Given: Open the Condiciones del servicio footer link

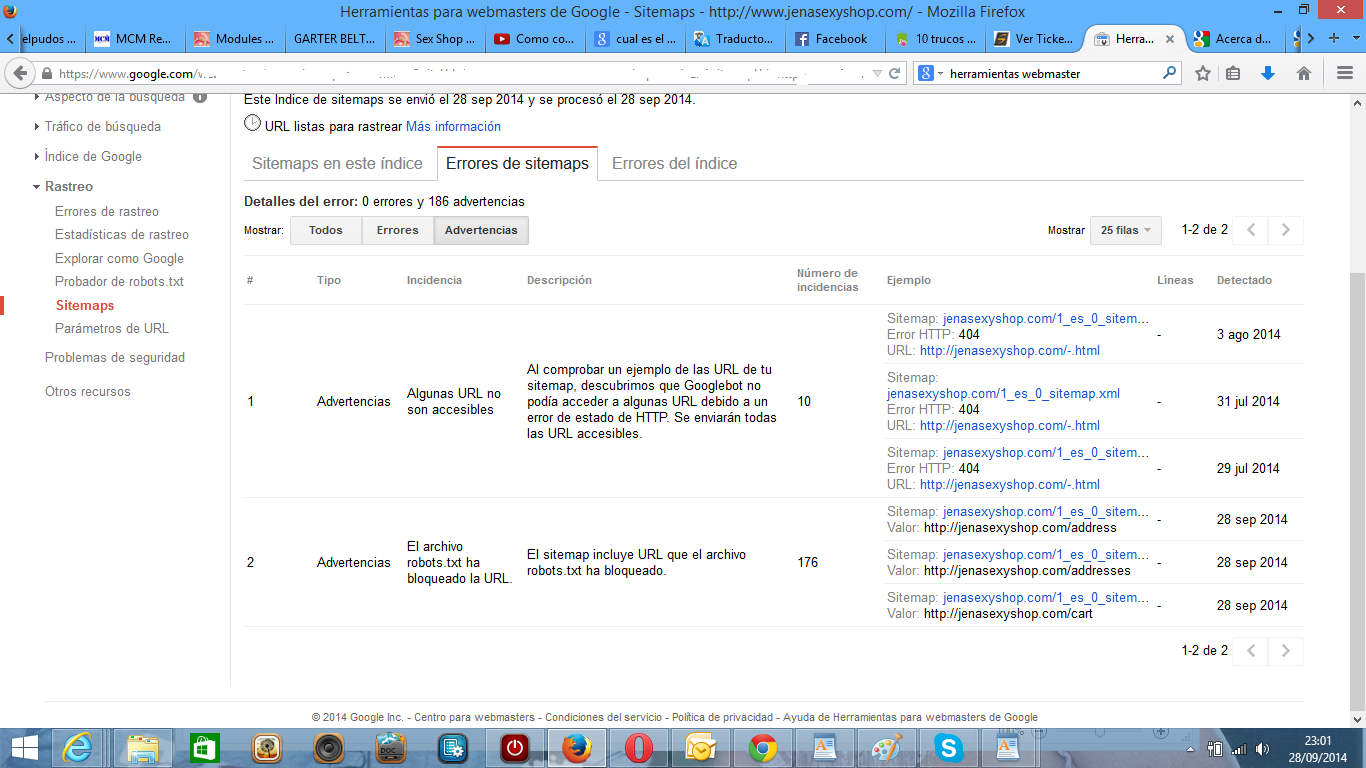Looking at the screenshot, I should (x=603, y=717).
